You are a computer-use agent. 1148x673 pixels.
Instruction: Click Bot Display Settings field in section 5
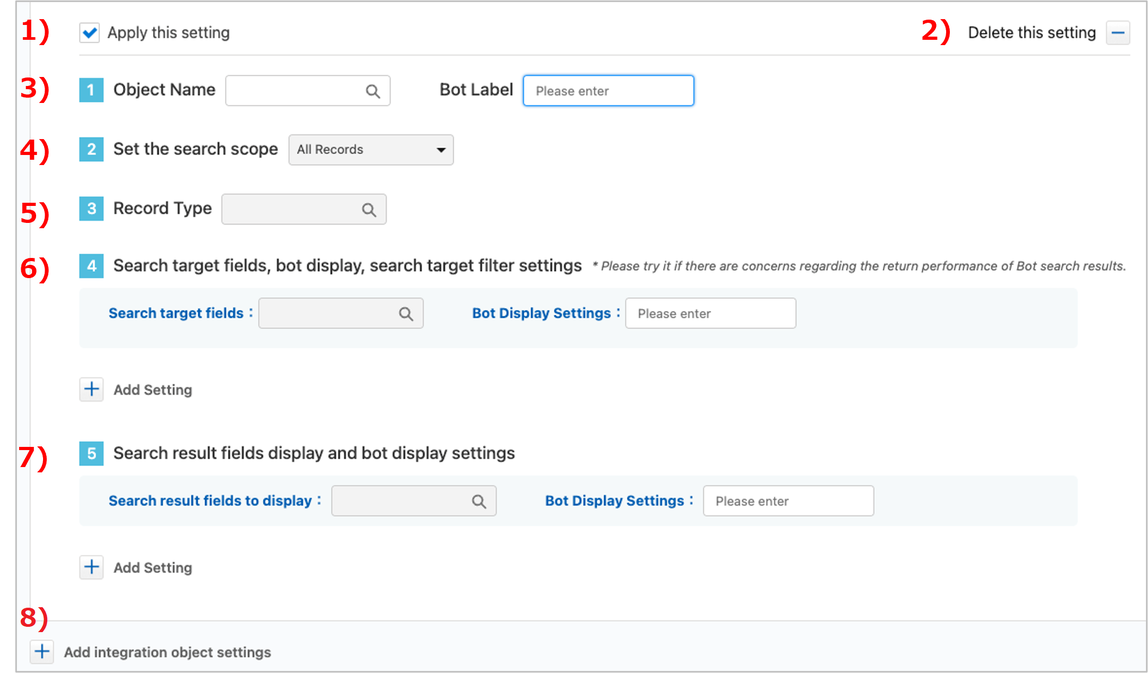tap(788, 502)
